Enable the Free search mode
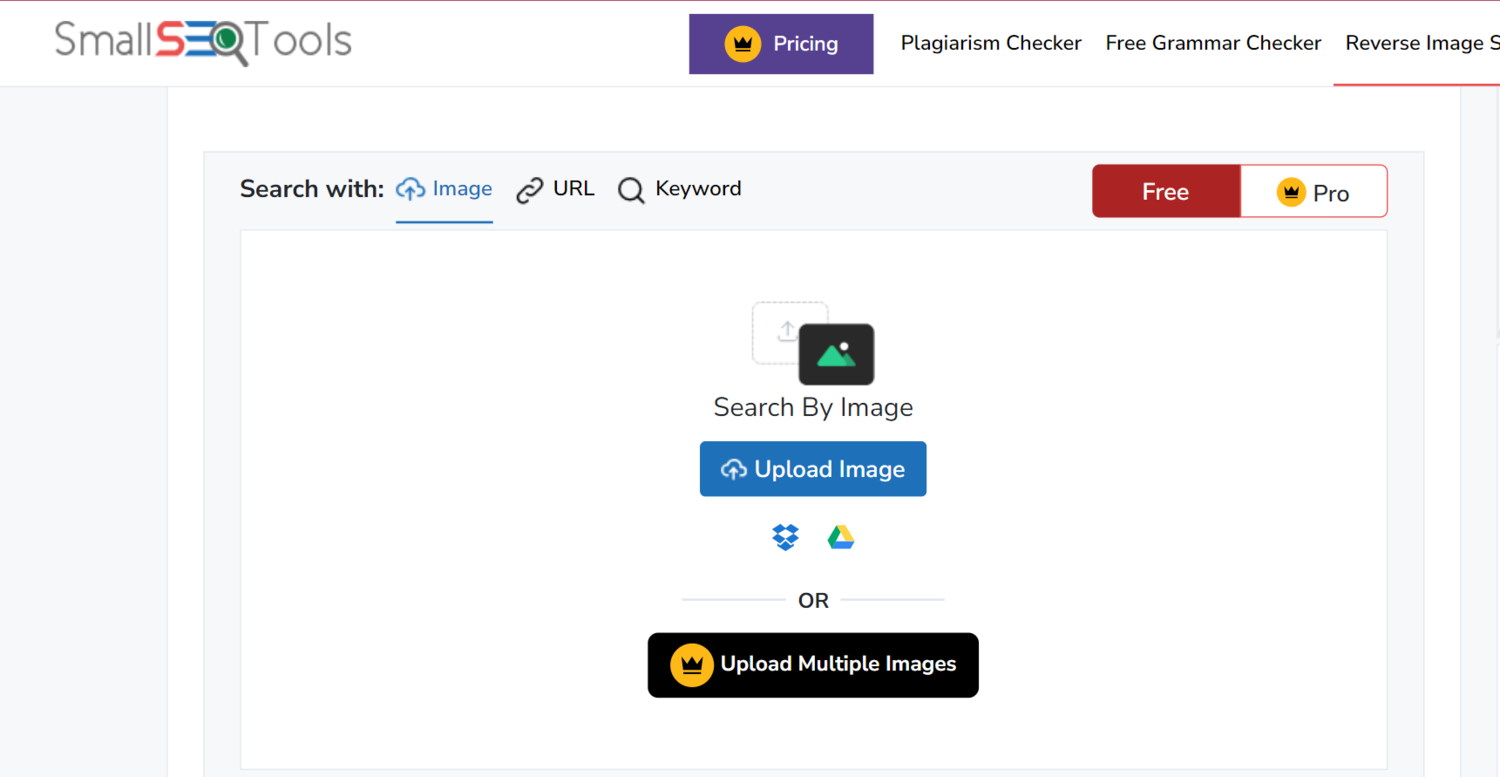 click(1166, 191)
